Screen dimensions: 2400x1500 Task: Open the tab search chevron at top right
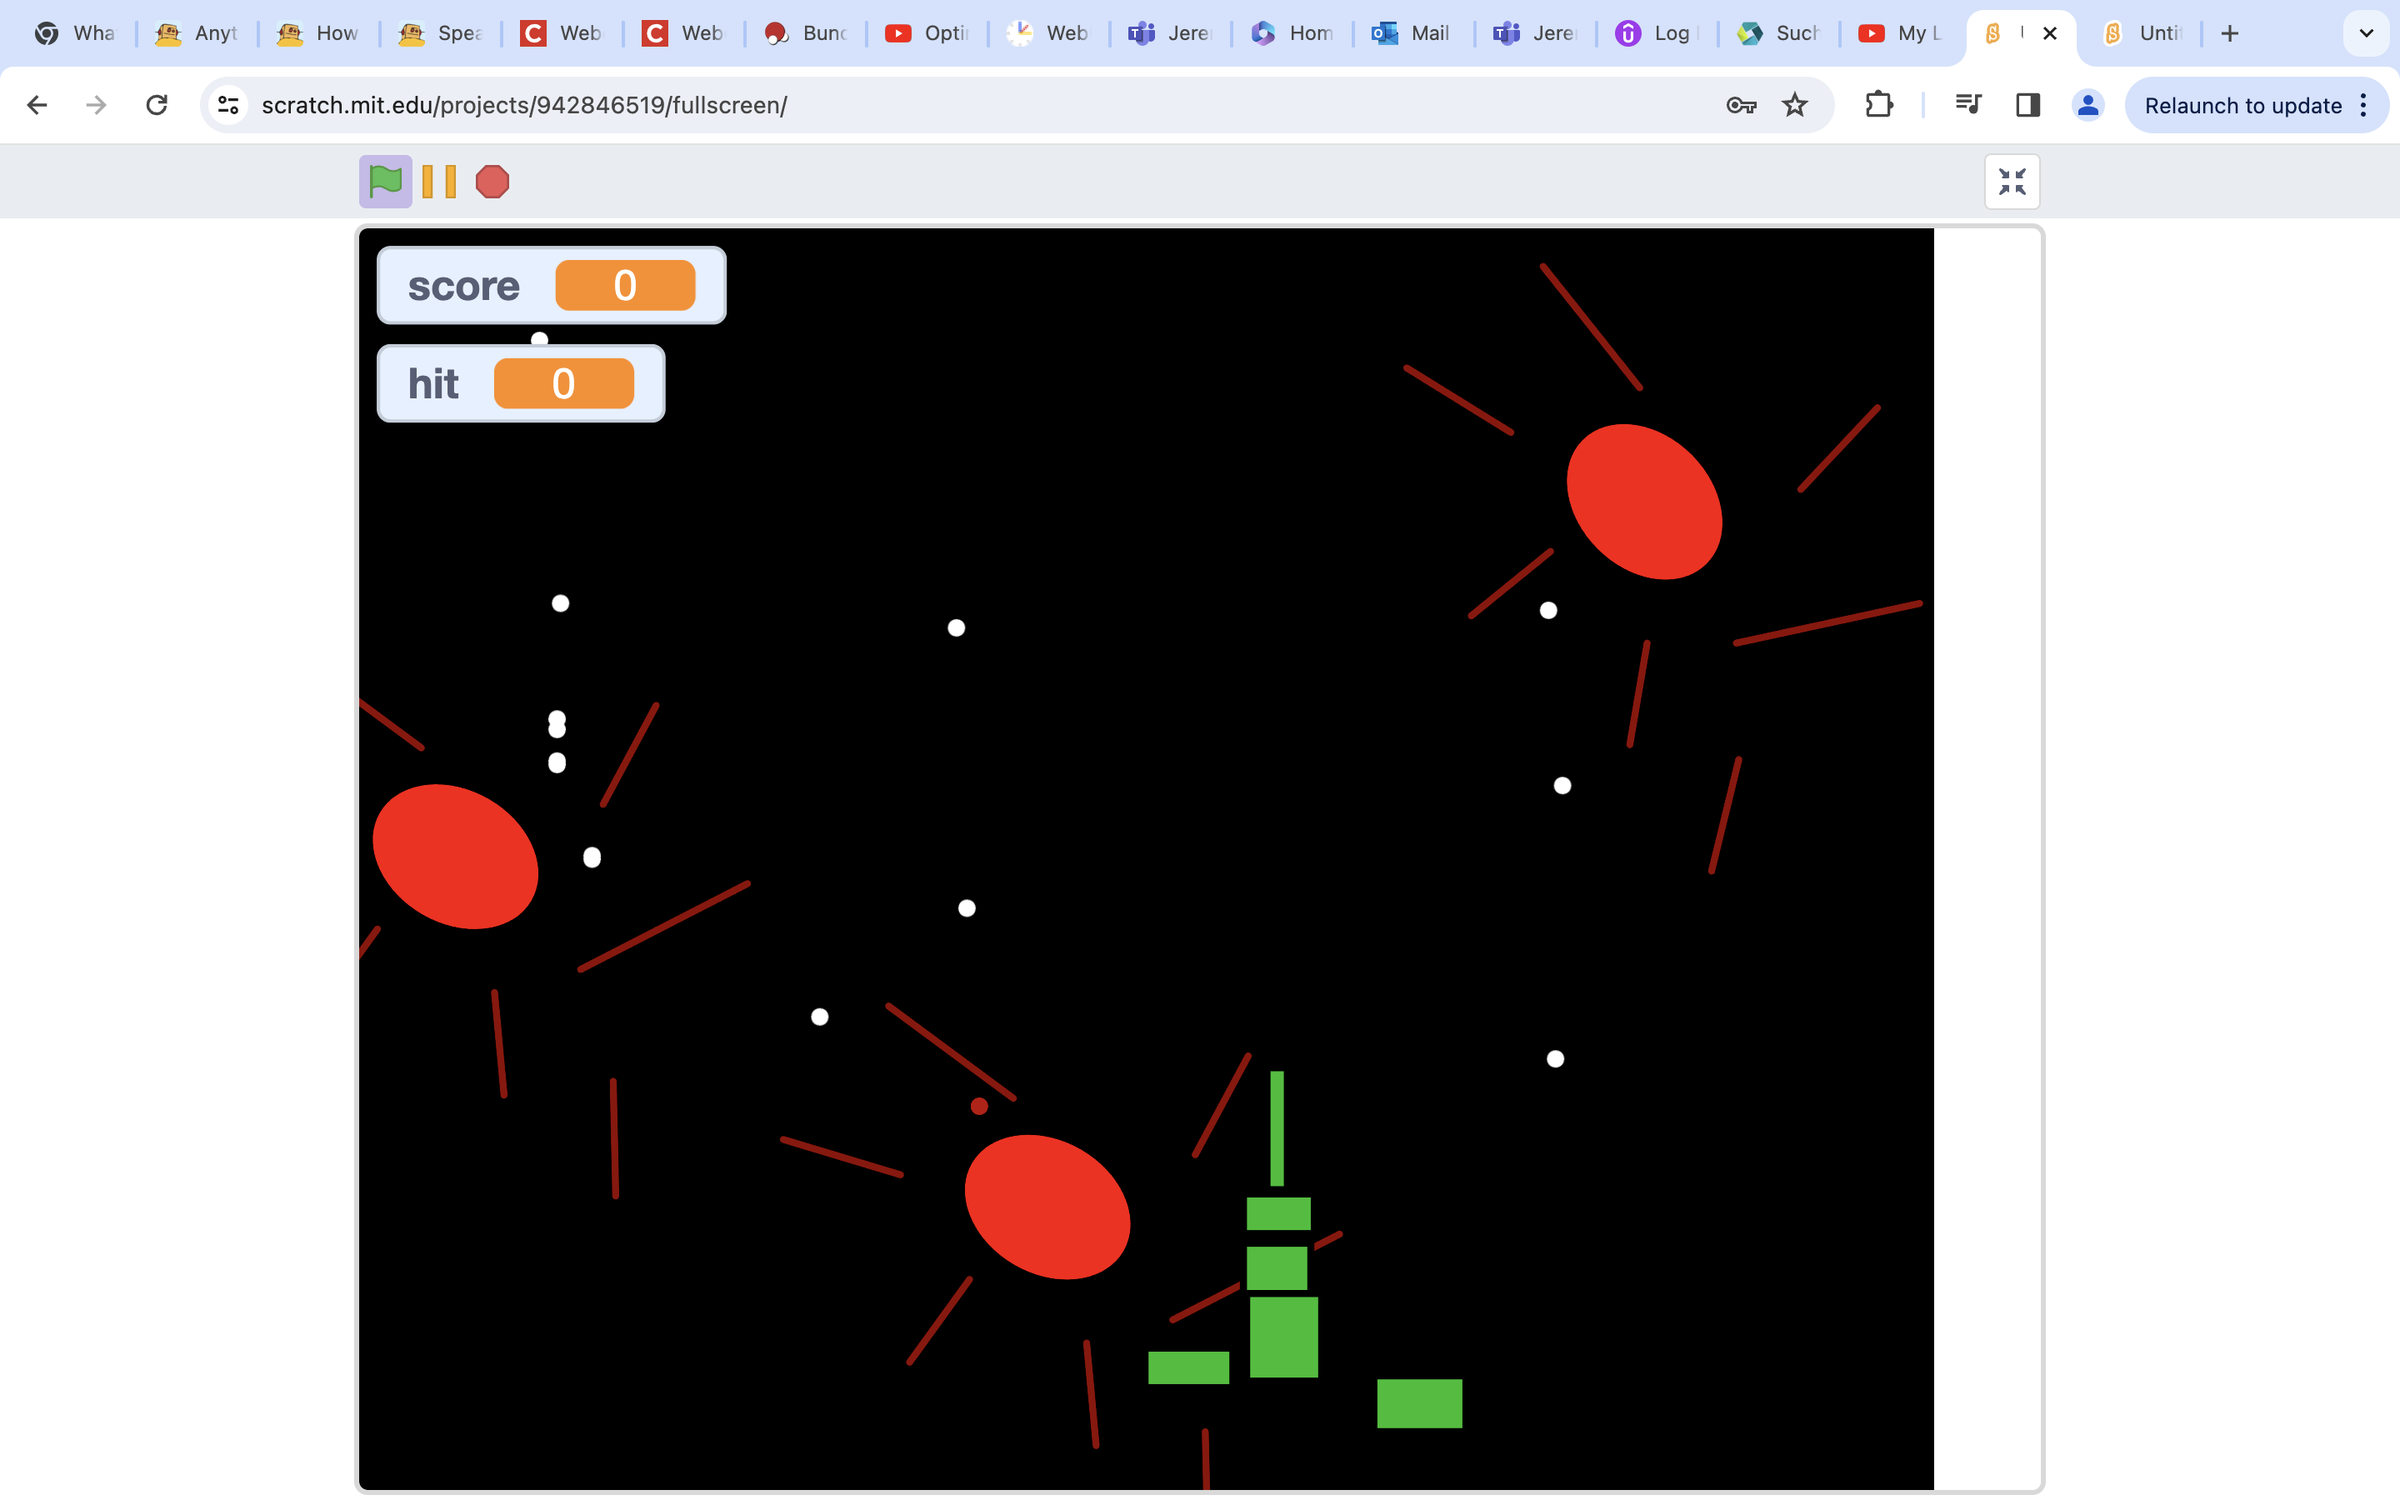pyautogui.click(x=2366, y=33)
